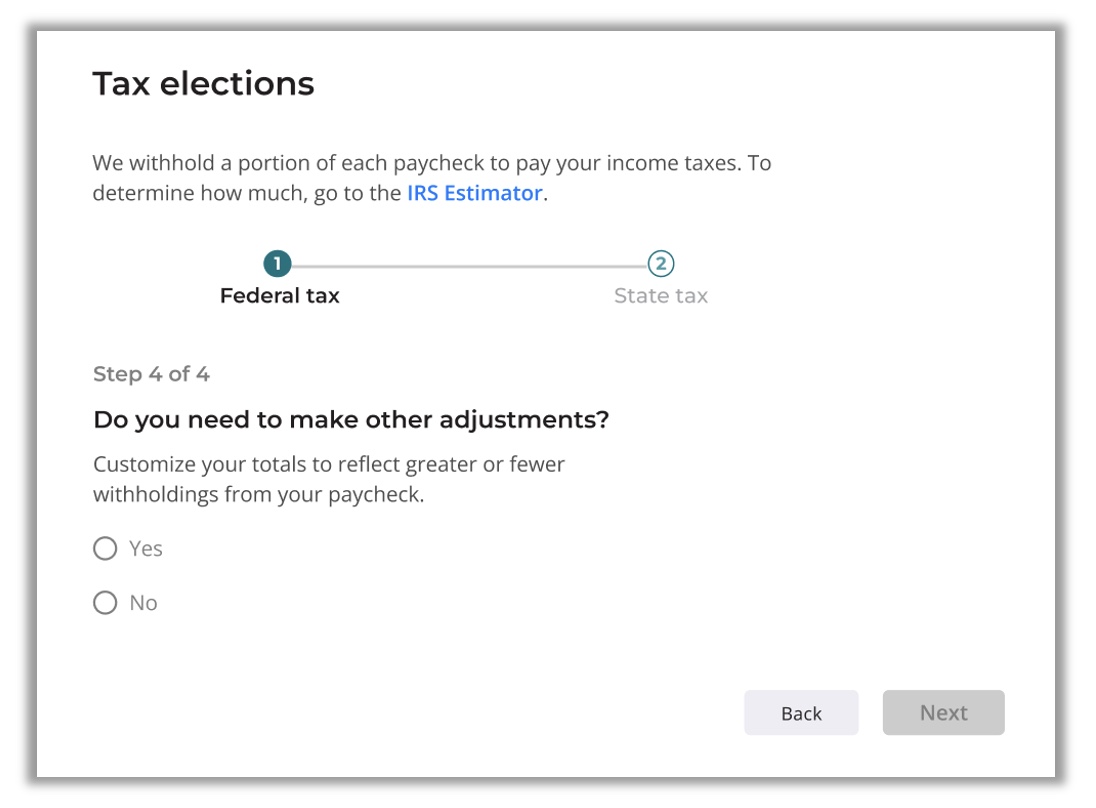Click the "Yes" option label text
This screenshot has height=808, width=1096.
click(x=146, y=549)
